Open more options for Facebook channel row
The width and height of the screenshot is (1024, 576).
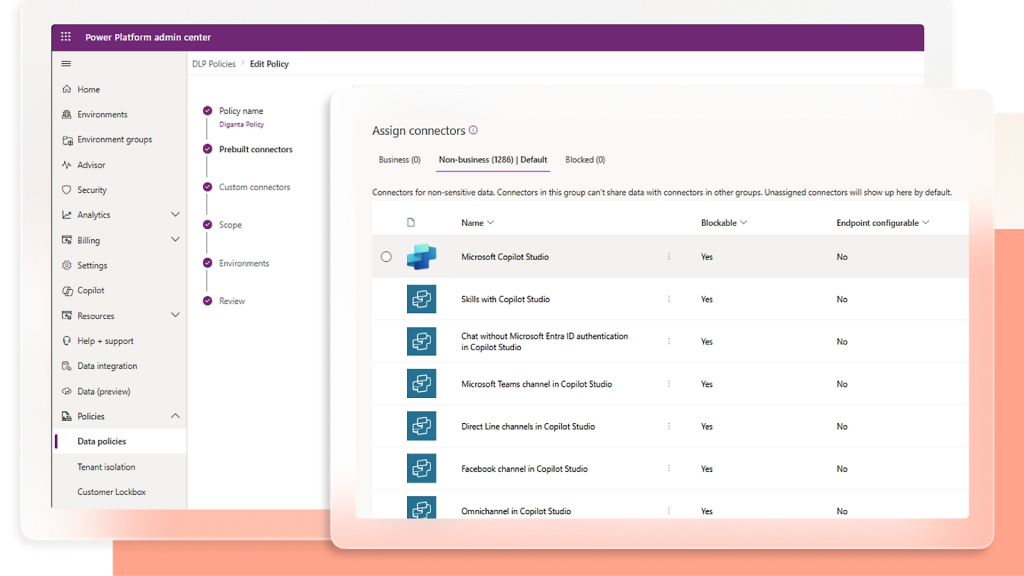tap(669, 468)
